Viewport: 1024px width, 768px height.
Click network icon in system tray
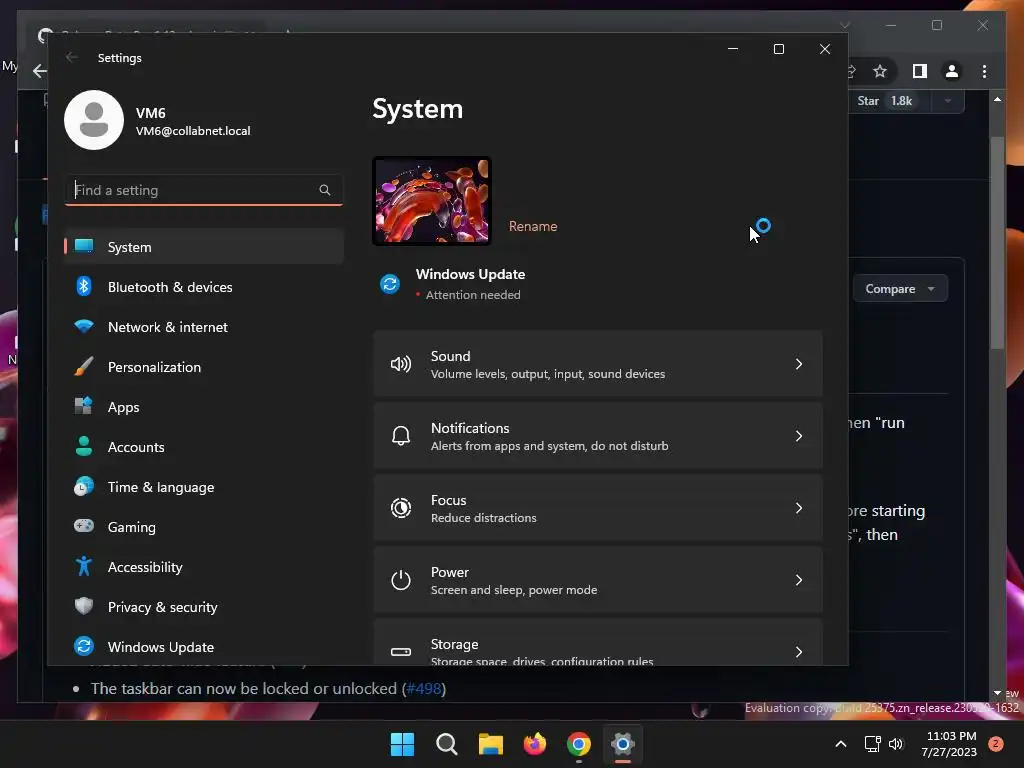(872, 744)
